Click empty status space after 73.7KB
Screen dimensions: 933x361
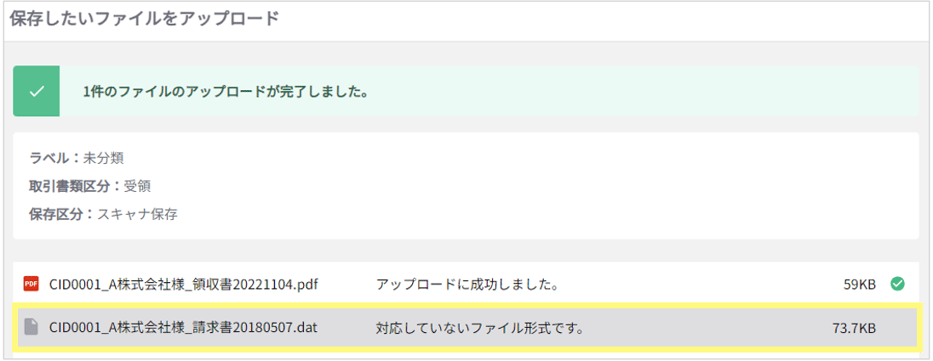pos(897,327)
